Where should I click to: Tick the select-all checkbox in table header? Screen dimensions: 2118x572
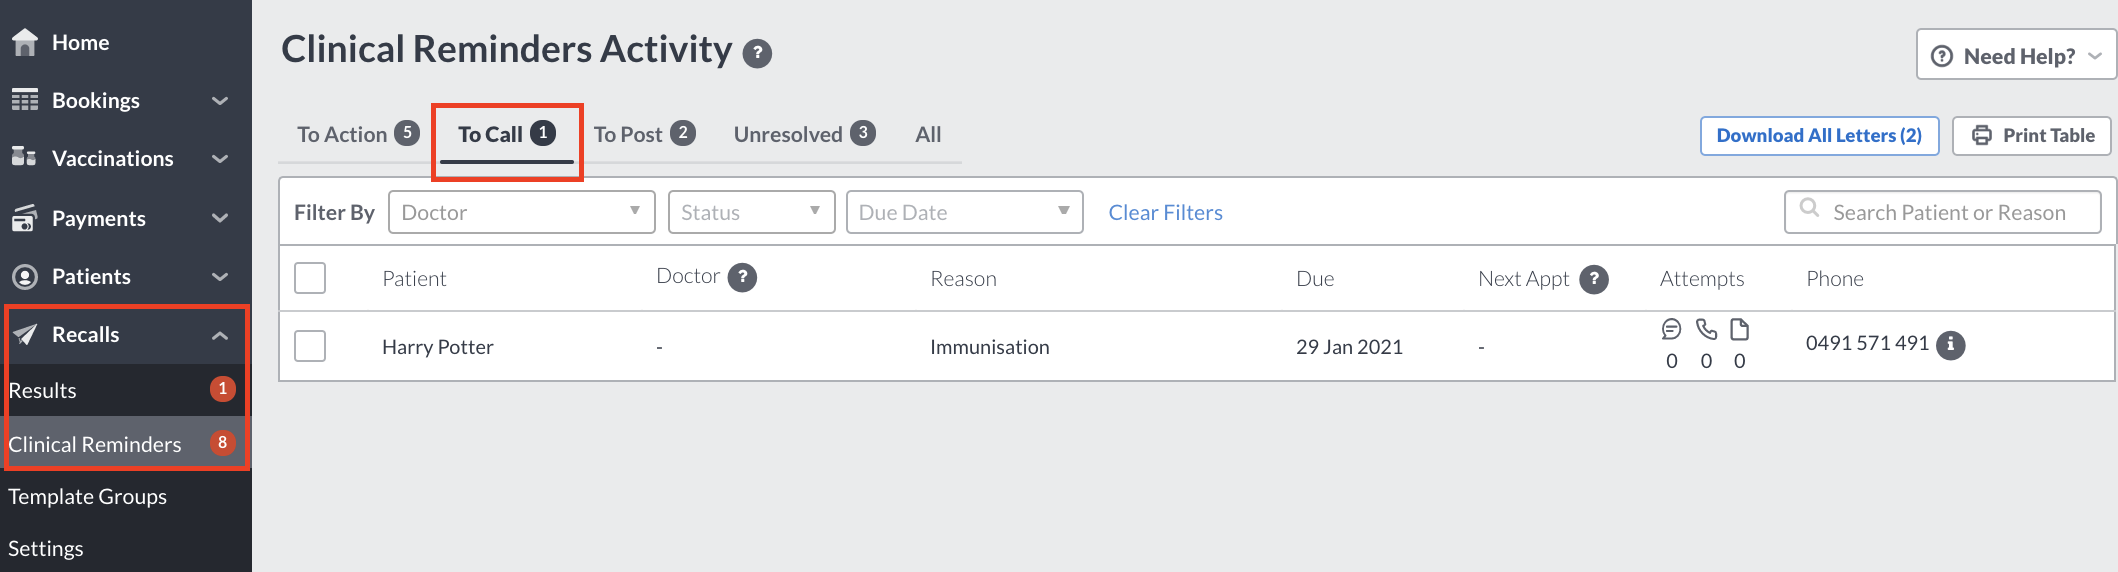[x=310, y=278]
